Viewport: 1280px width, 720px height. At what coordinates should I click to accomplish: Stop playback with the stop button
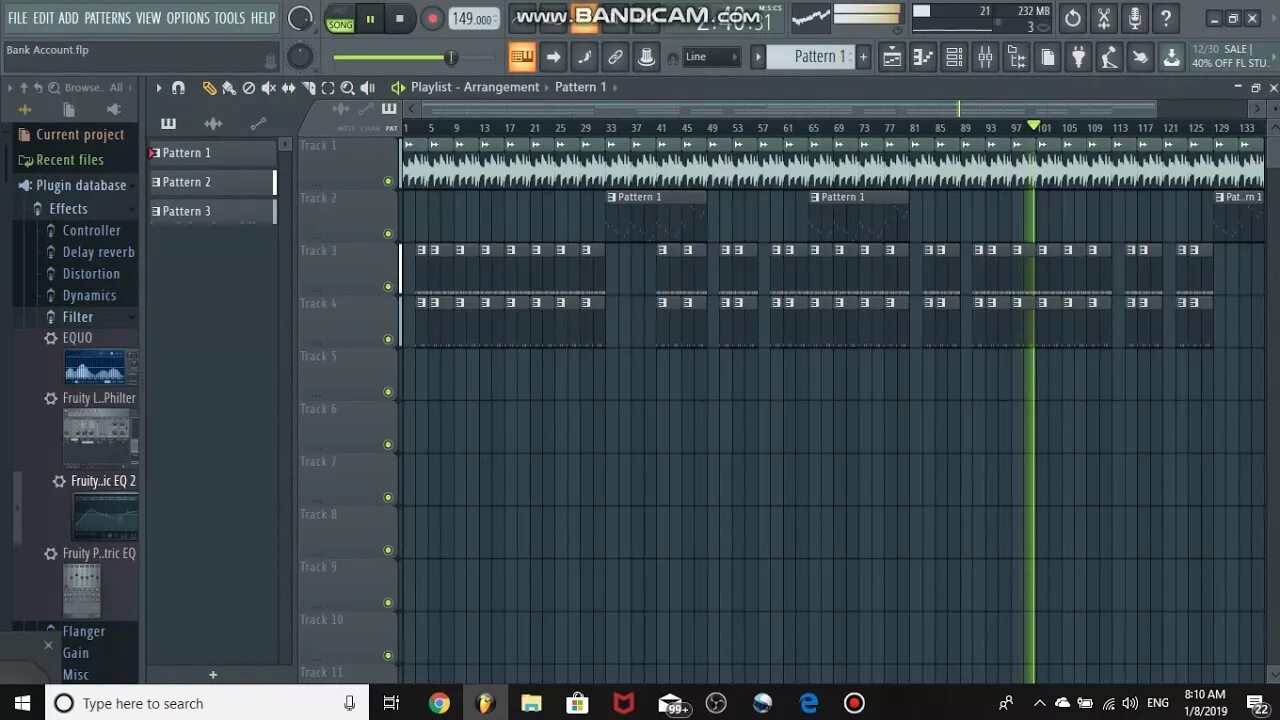point(400,18)
